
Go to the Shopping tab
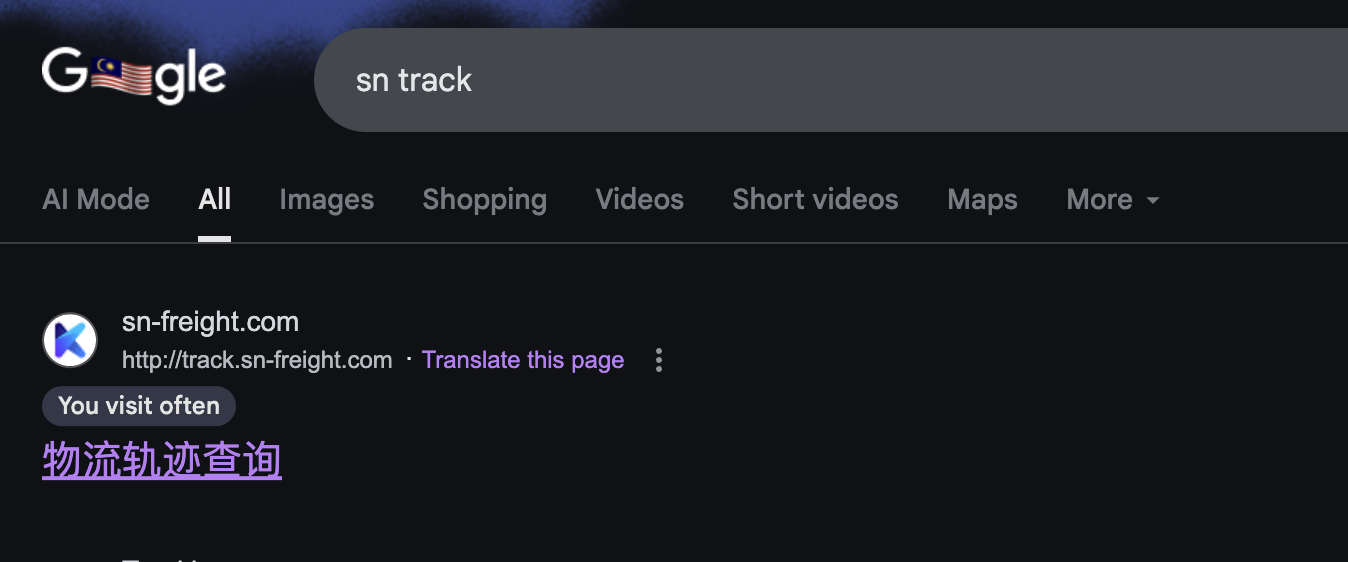[485, 200]
